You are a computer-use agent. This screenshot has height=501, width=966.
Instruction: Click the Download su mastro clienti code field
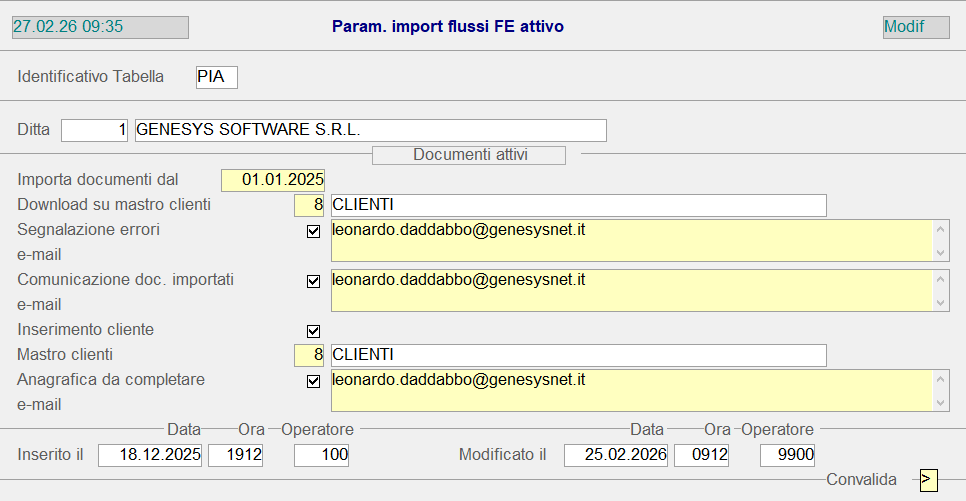[309, 205]
